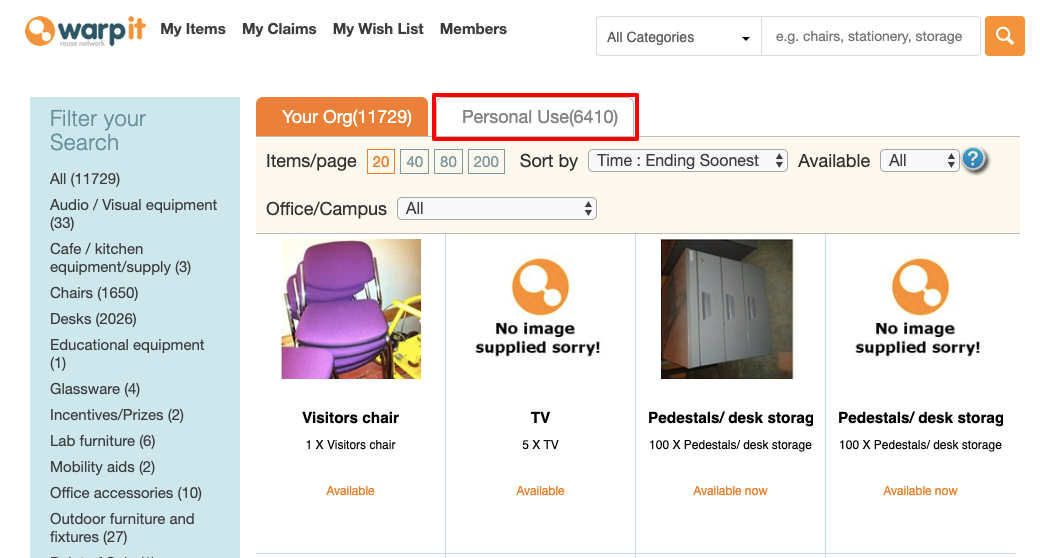Open the Visitors chair listing title
Screen dimensions: 1040x558
350,417
